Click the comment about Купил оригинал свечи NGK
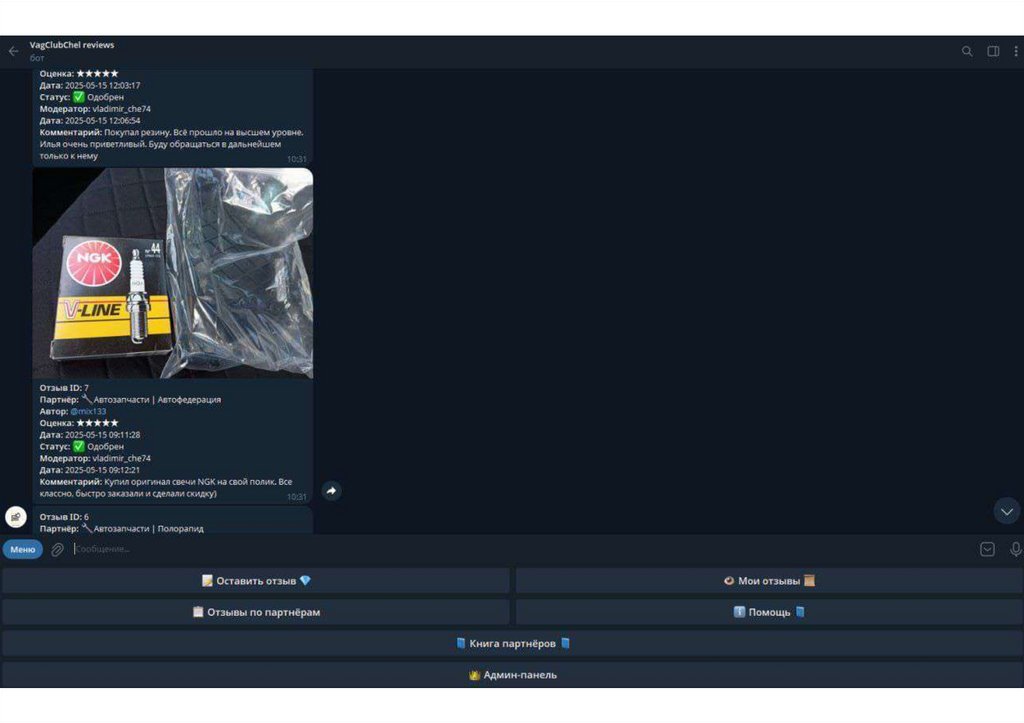This screenshot has width=1024, height=723. click(x=166, y=488)
